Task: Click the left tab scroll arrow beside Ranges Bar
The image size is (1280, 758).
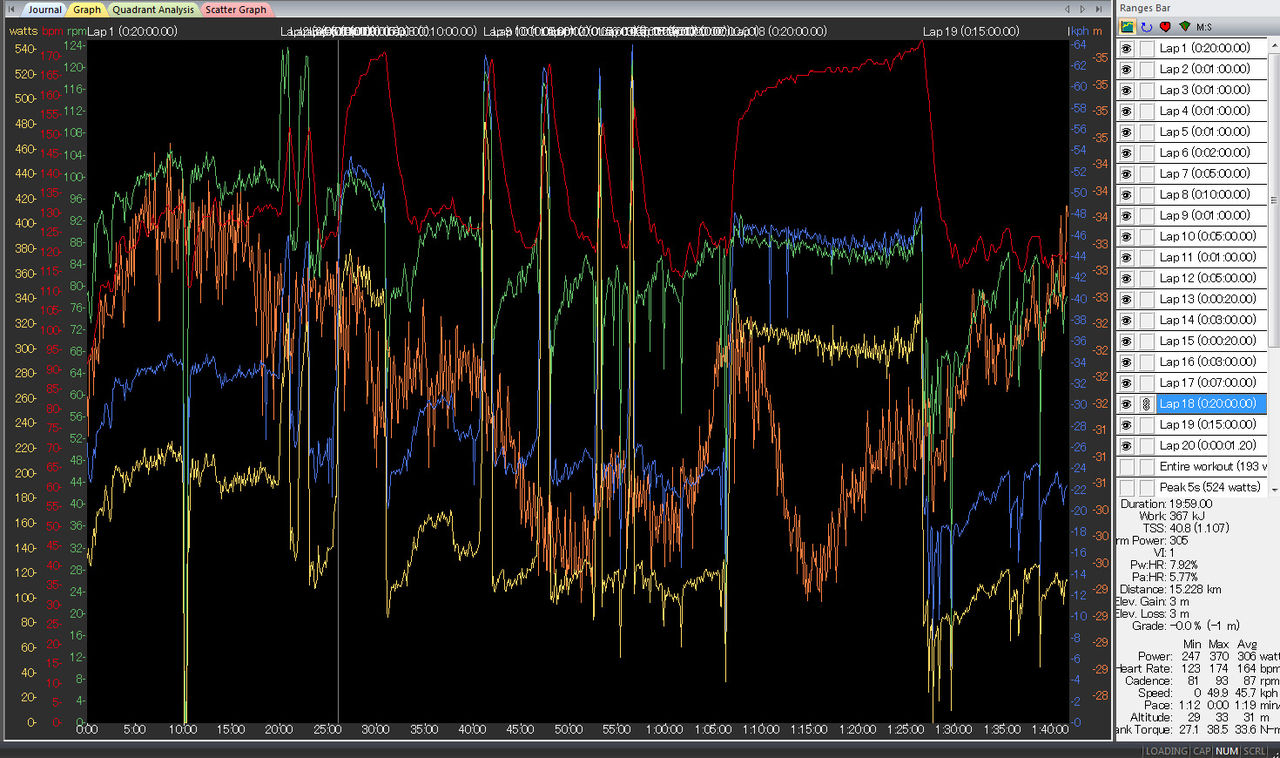Action: pos(1068,9)
